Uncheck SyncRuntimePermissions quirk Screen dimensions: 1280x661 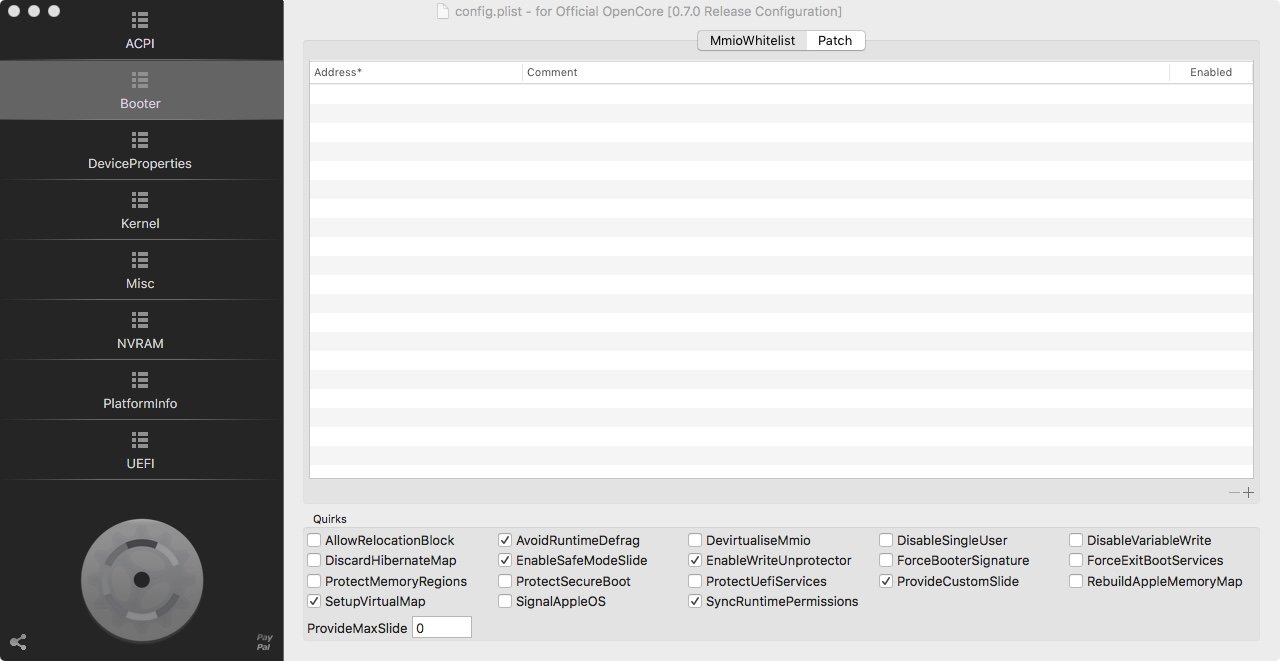pyautogui.click(x=696, y=601)
